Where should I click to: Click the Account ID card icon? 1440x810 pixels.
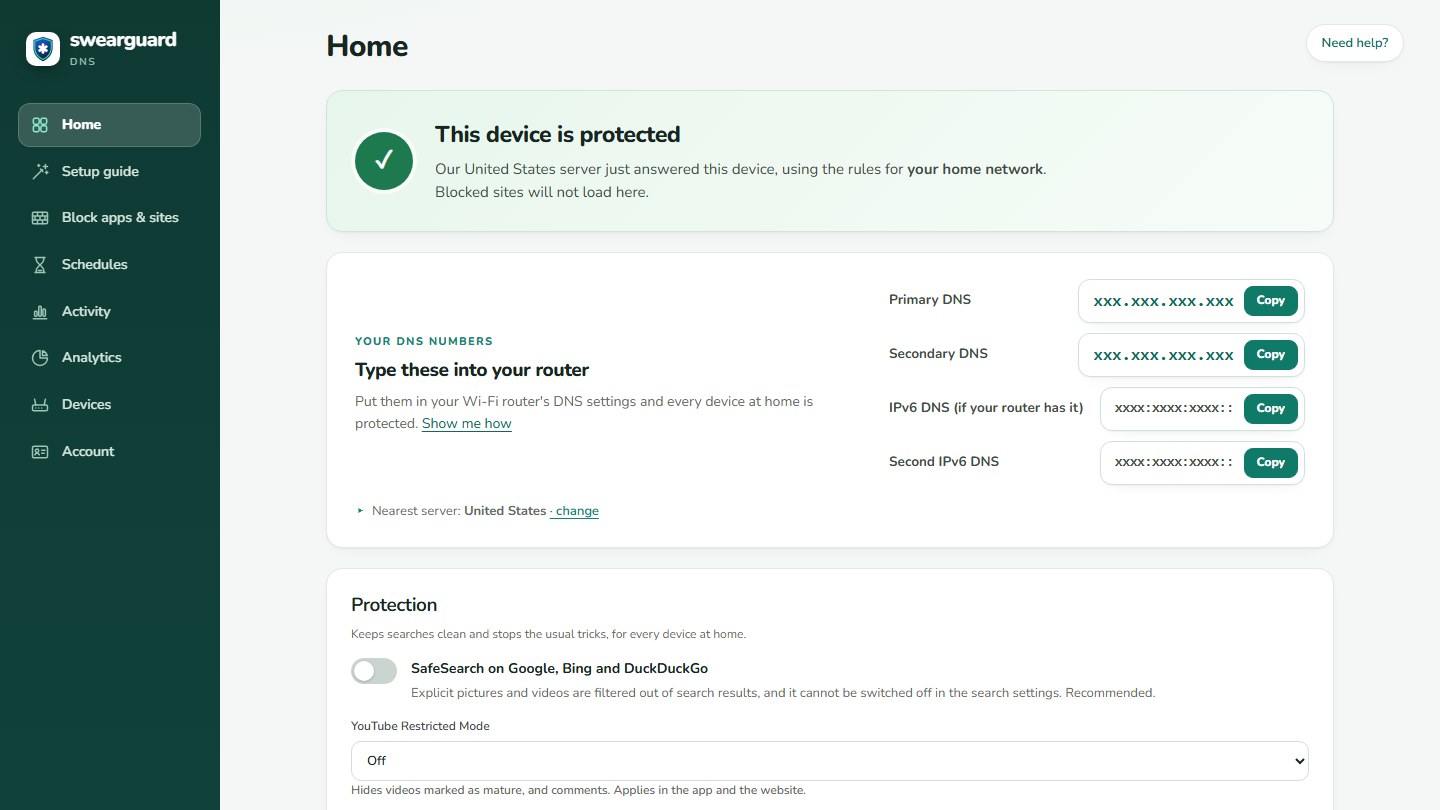(40, 451)
